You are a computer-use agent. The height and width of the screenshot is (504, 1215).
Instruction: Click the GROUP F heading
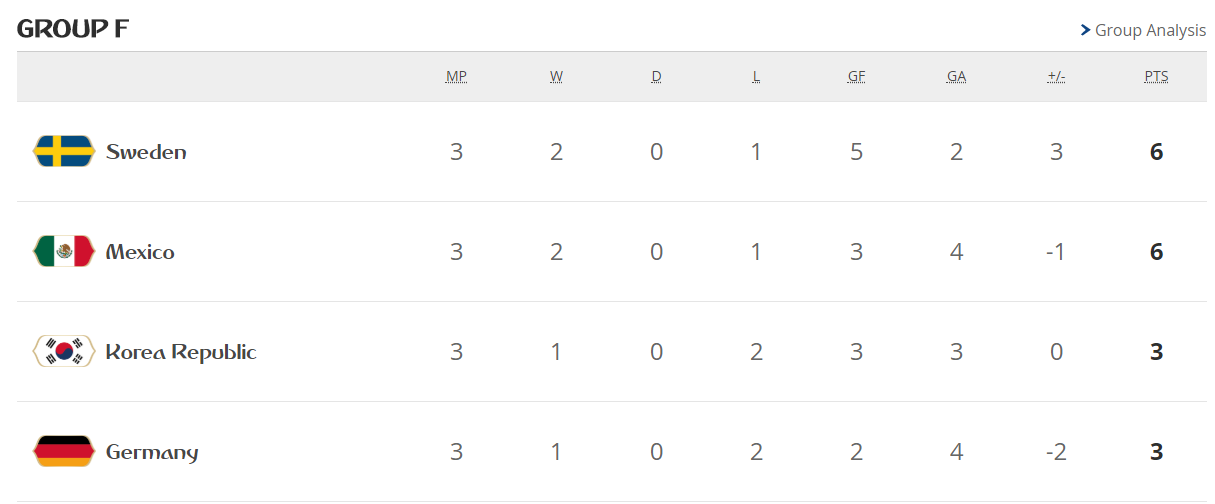point(73,29)
